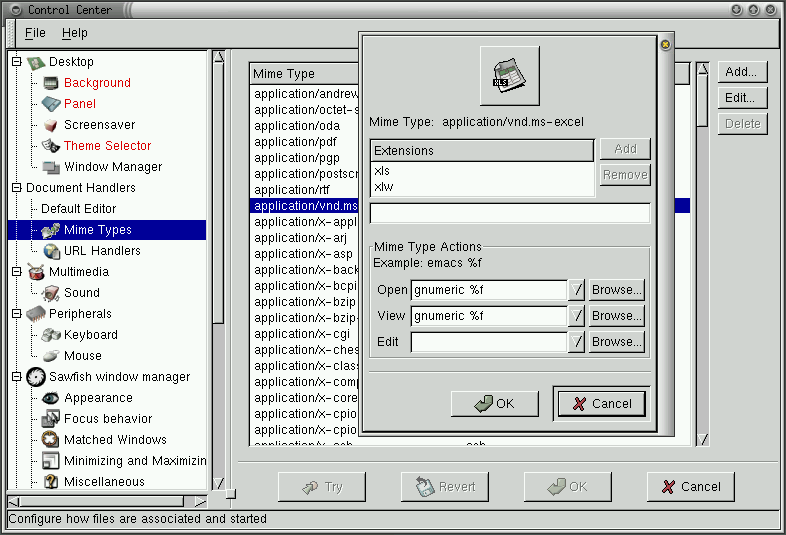Click Minimizing and Maximizing icon
This screenshot has height=535, width=786.
[51, 461]
